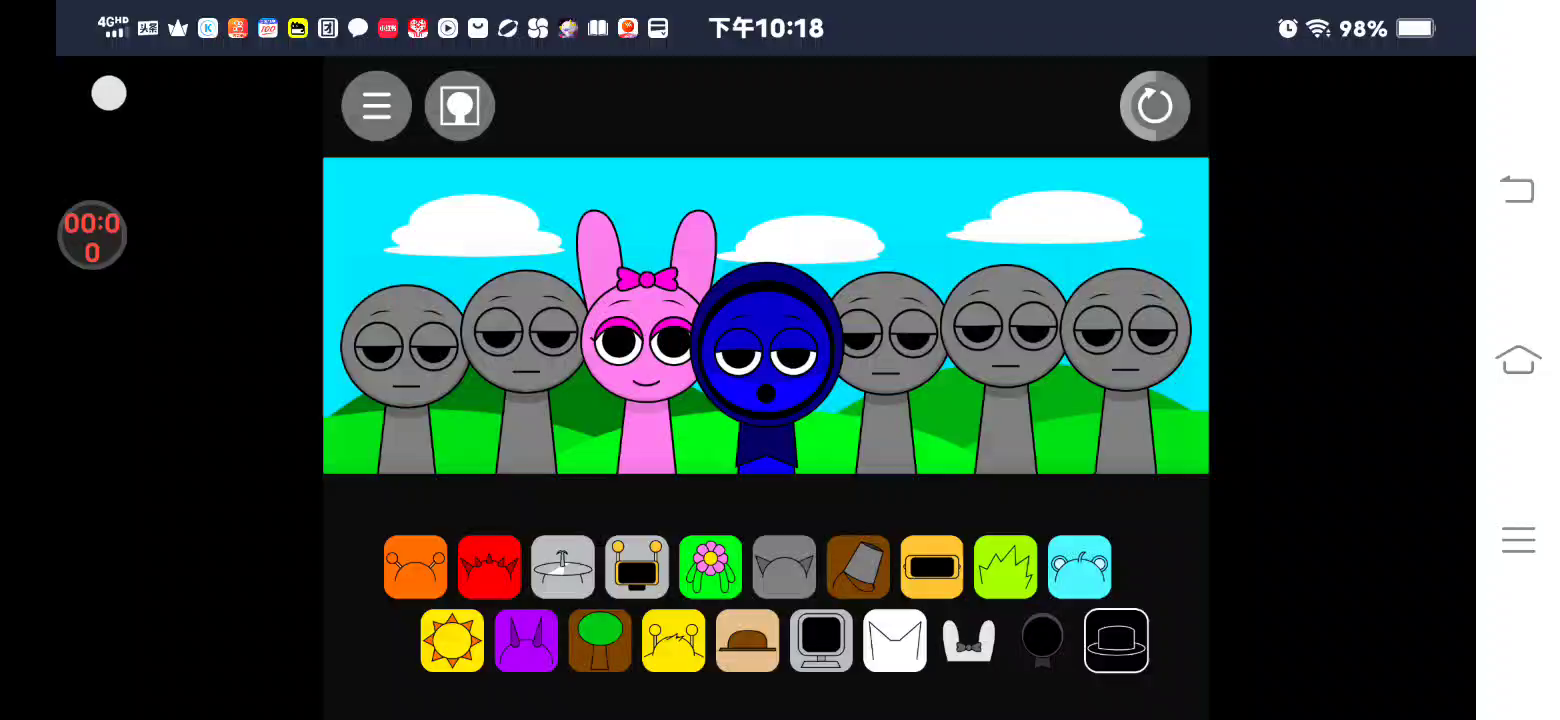Select the gray computer monitor icon
Image resolution: width=1560 pixels, height=720 pixels.
[x=821, y=641]
